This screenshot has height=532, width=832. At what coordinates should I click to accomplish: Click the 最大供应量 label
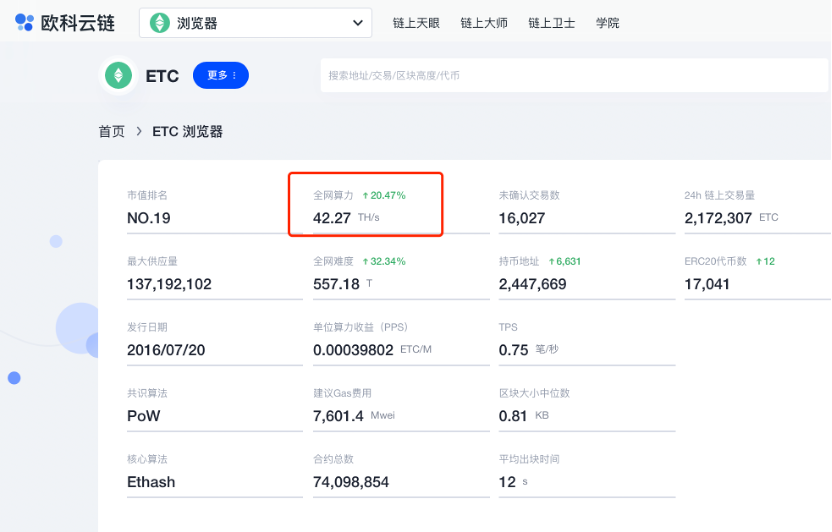tap(152, 261)
